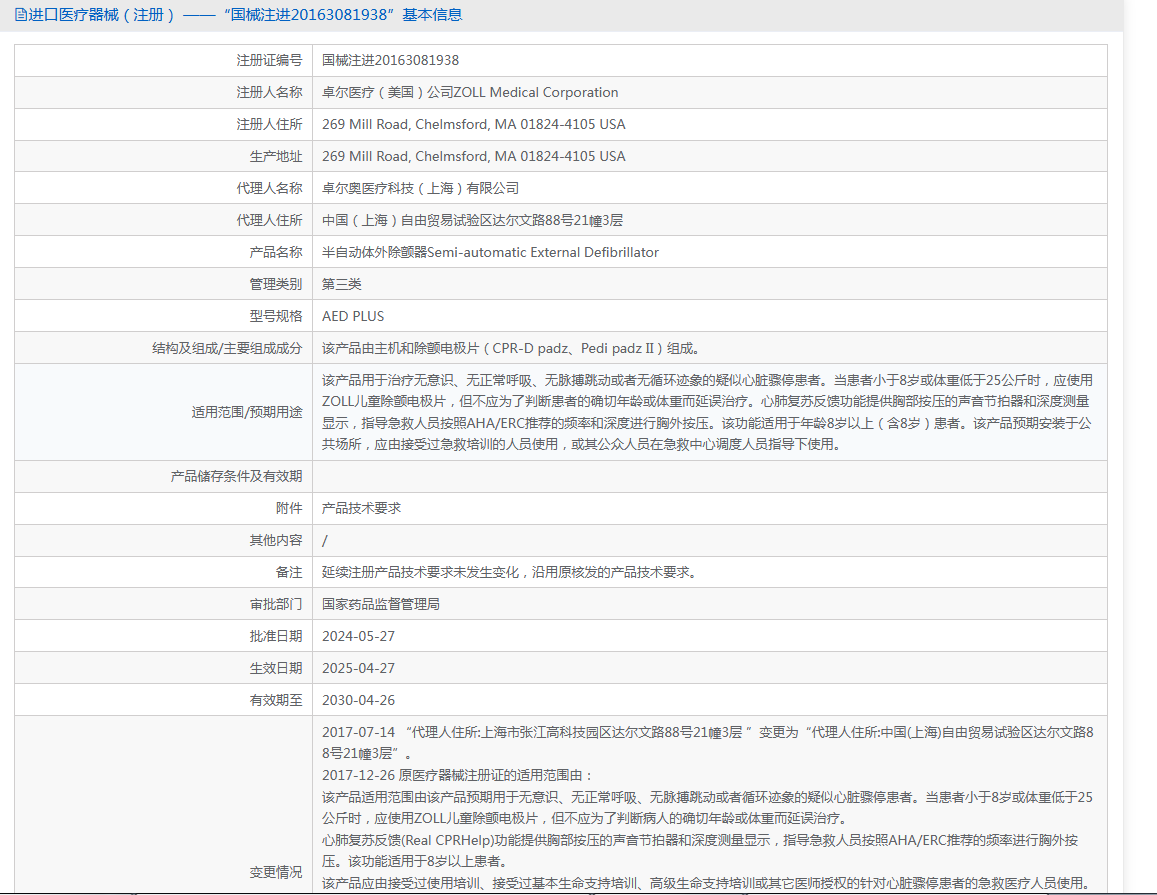Select the Mill Road address in 生产地址 row
Viewport: 1157px width, 895px height.
(474, 156)
